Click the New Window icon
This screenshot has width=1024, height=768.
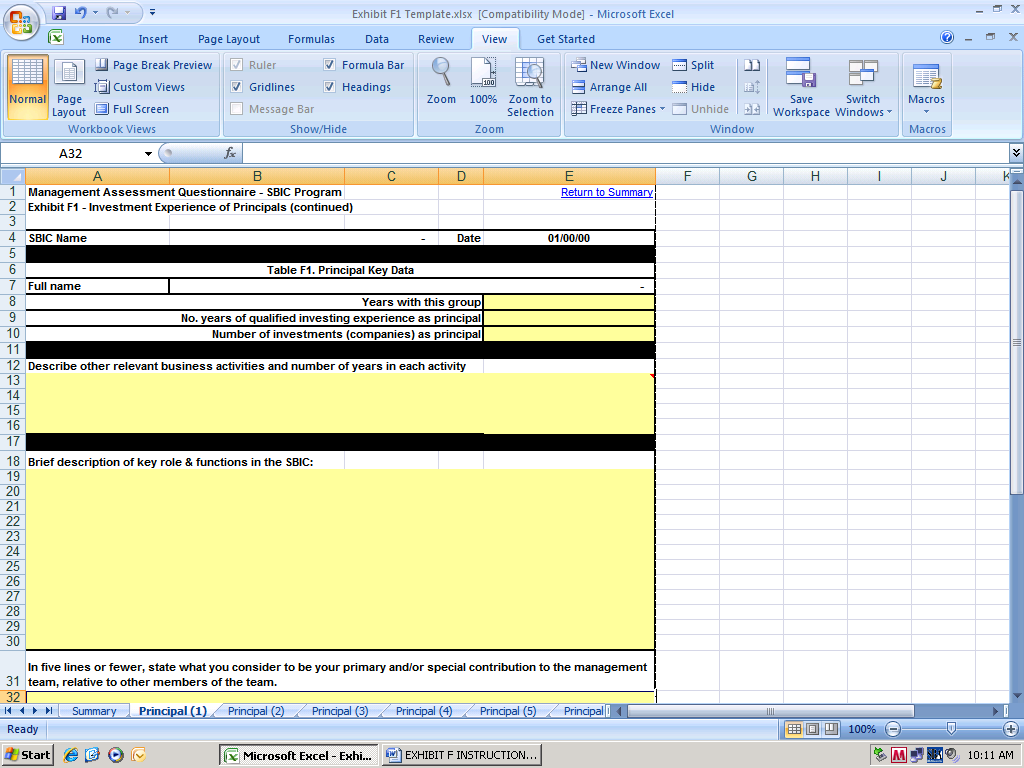616,65
